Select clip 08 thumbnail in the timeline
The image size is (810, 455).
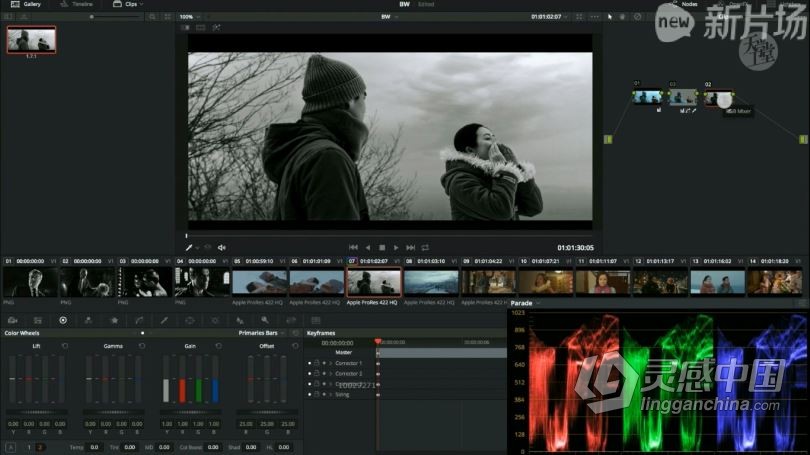pos(431,282)
